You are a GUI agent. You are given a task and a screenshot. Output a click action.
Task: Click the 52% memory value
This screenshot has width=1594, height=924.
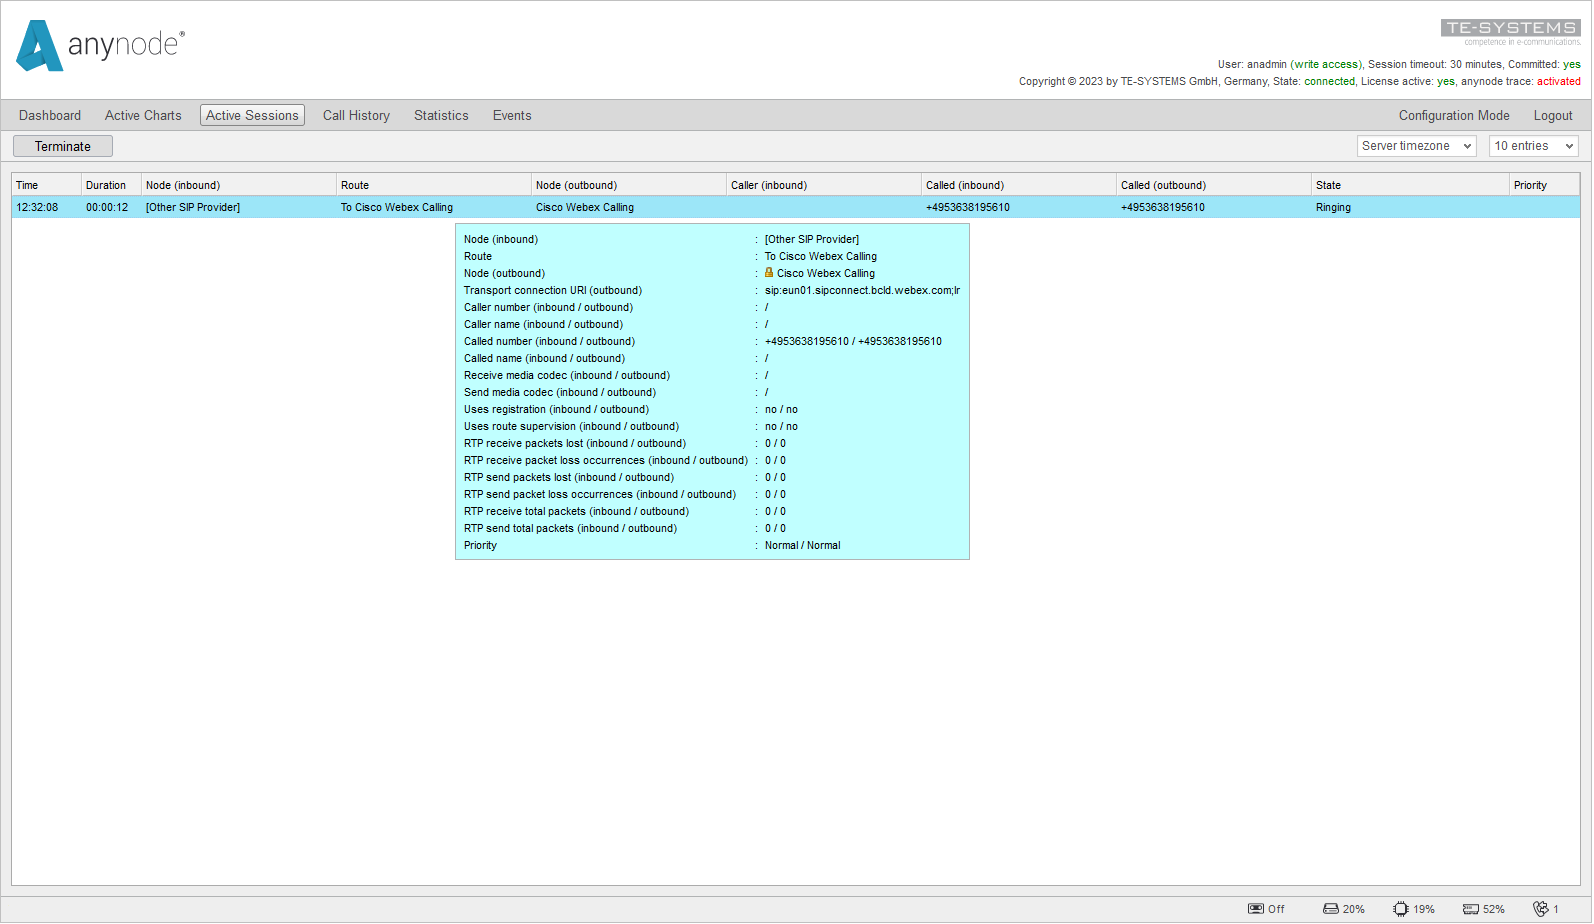[1494, 909]
